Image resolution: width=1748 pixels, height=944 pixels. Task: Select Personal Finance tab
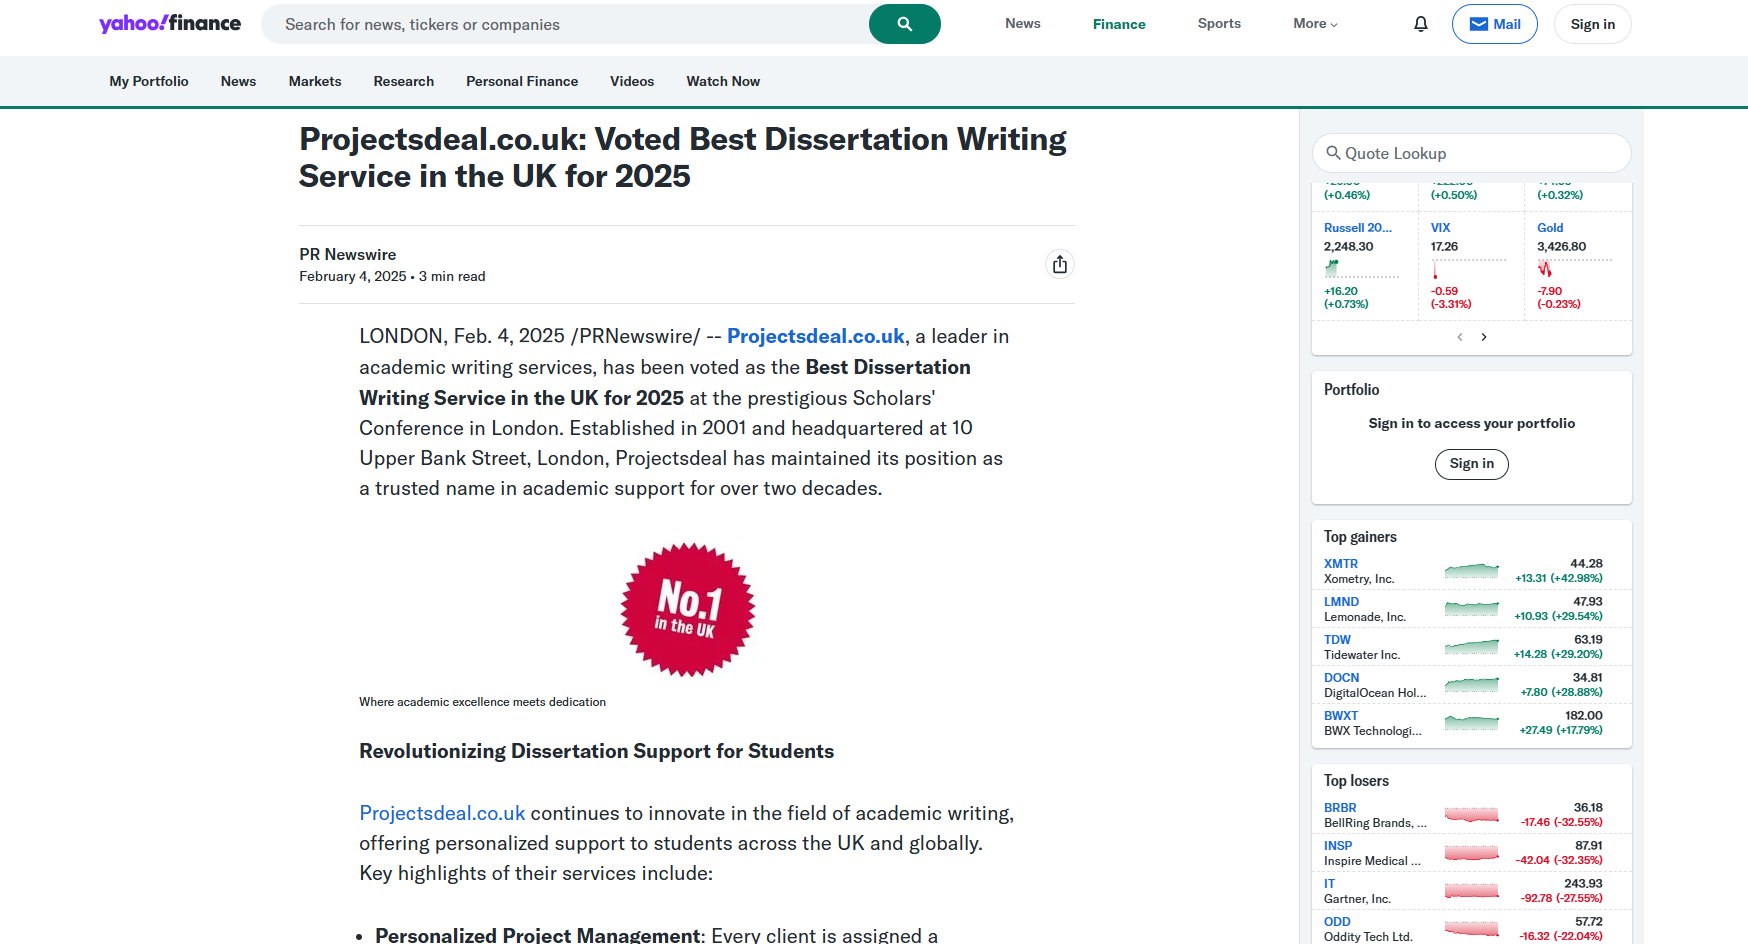522,81
